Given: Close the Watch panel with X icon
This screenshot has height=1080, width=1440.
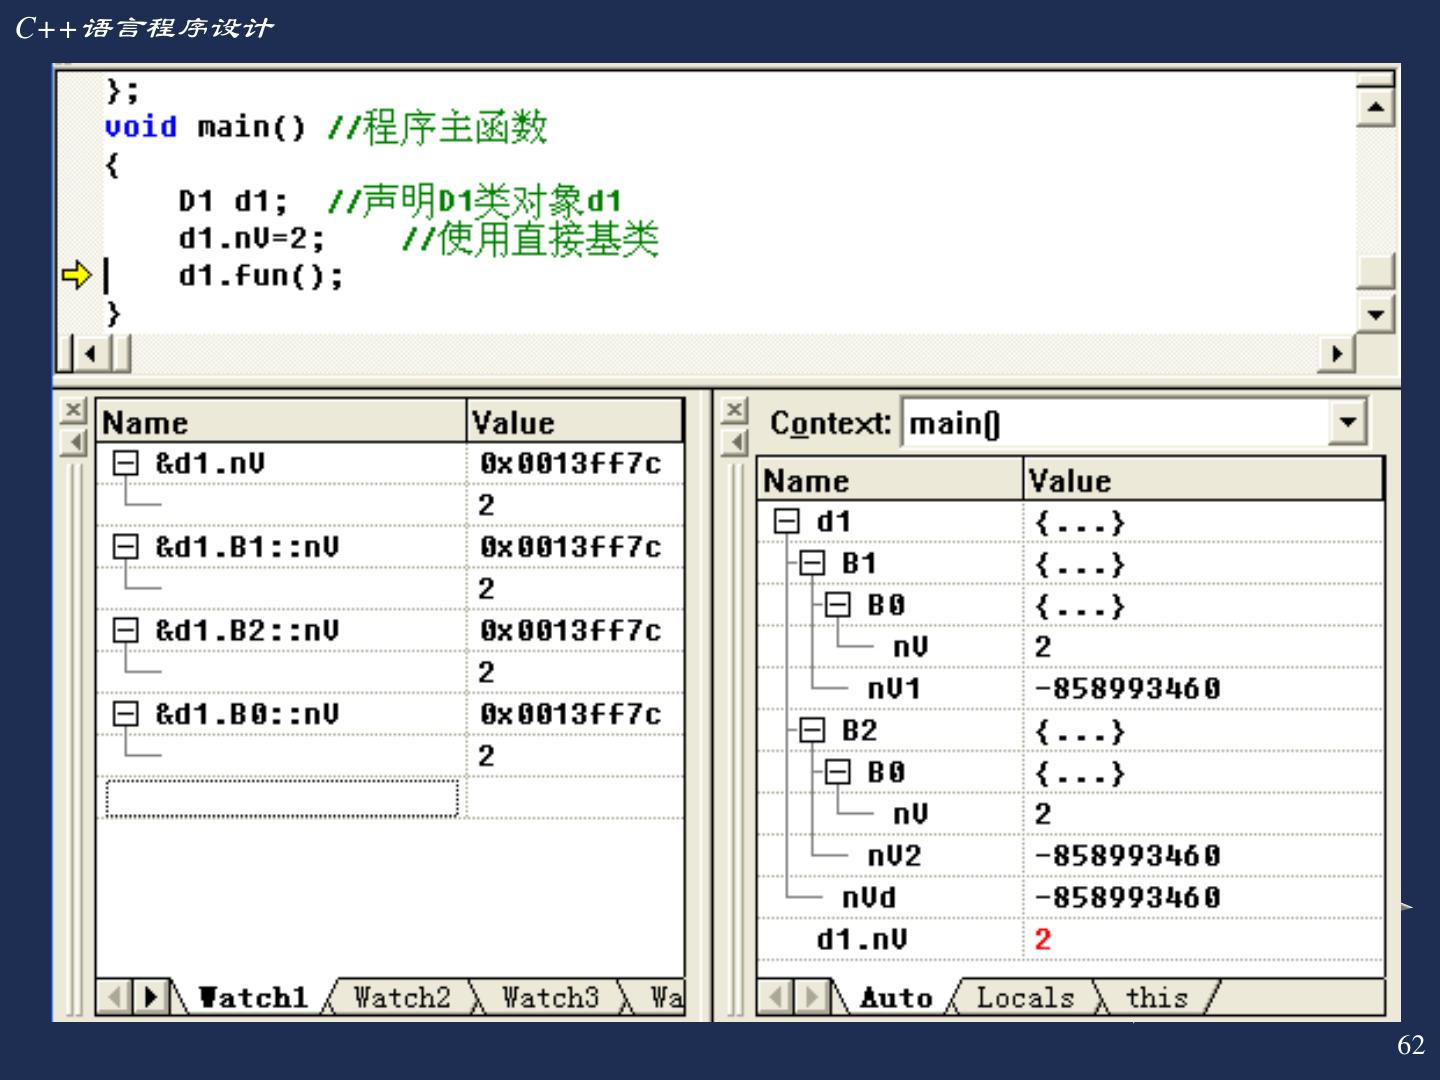Looking at the screenshot, I should click(x=73, y=410).
